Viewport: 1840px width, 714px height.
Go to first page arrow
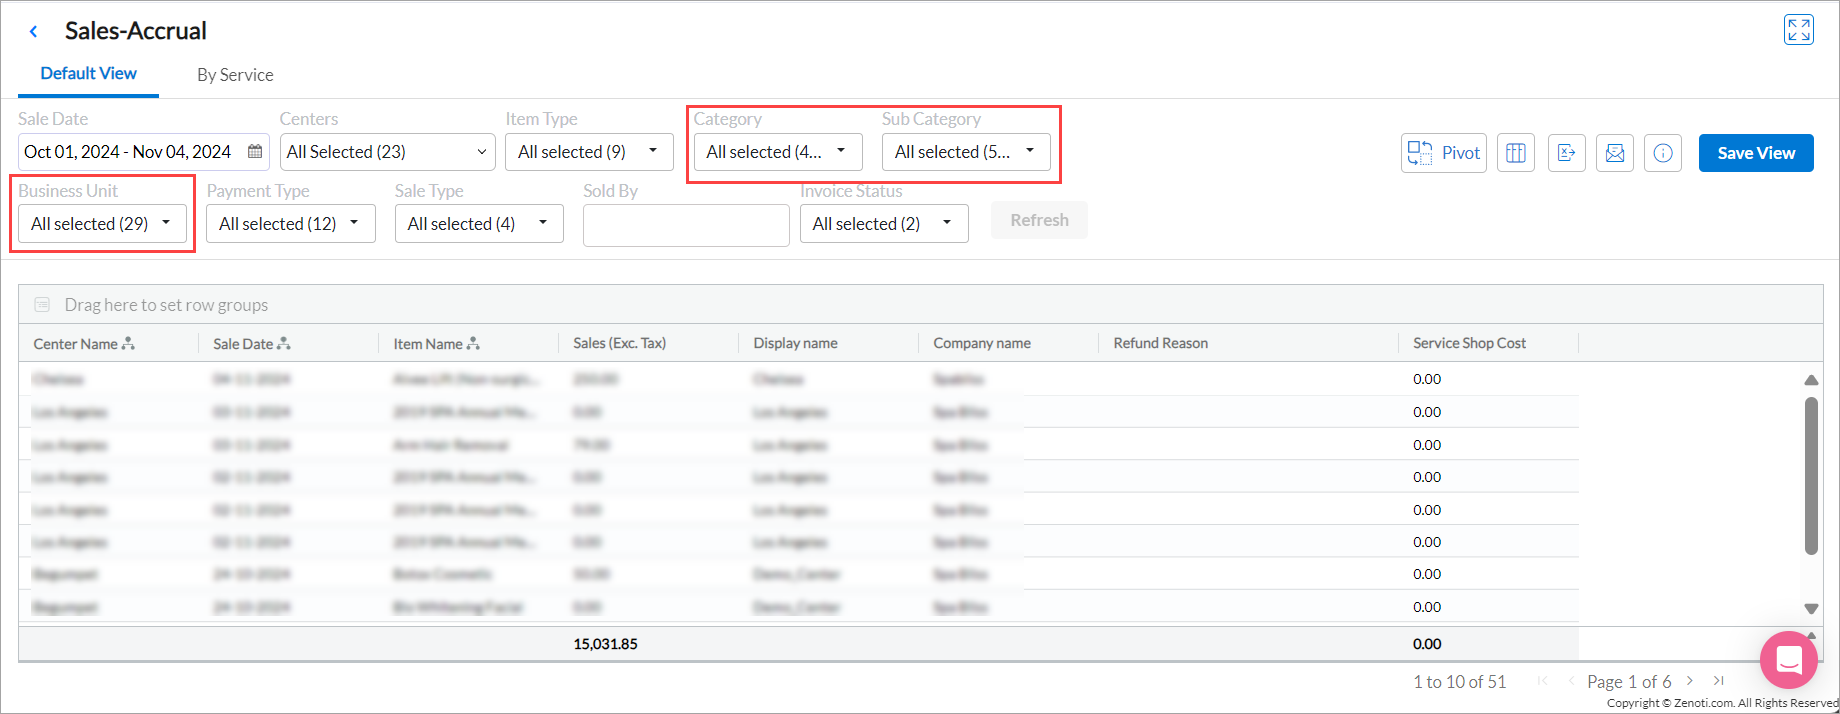pyautogui.click(x=1542, y=681)
